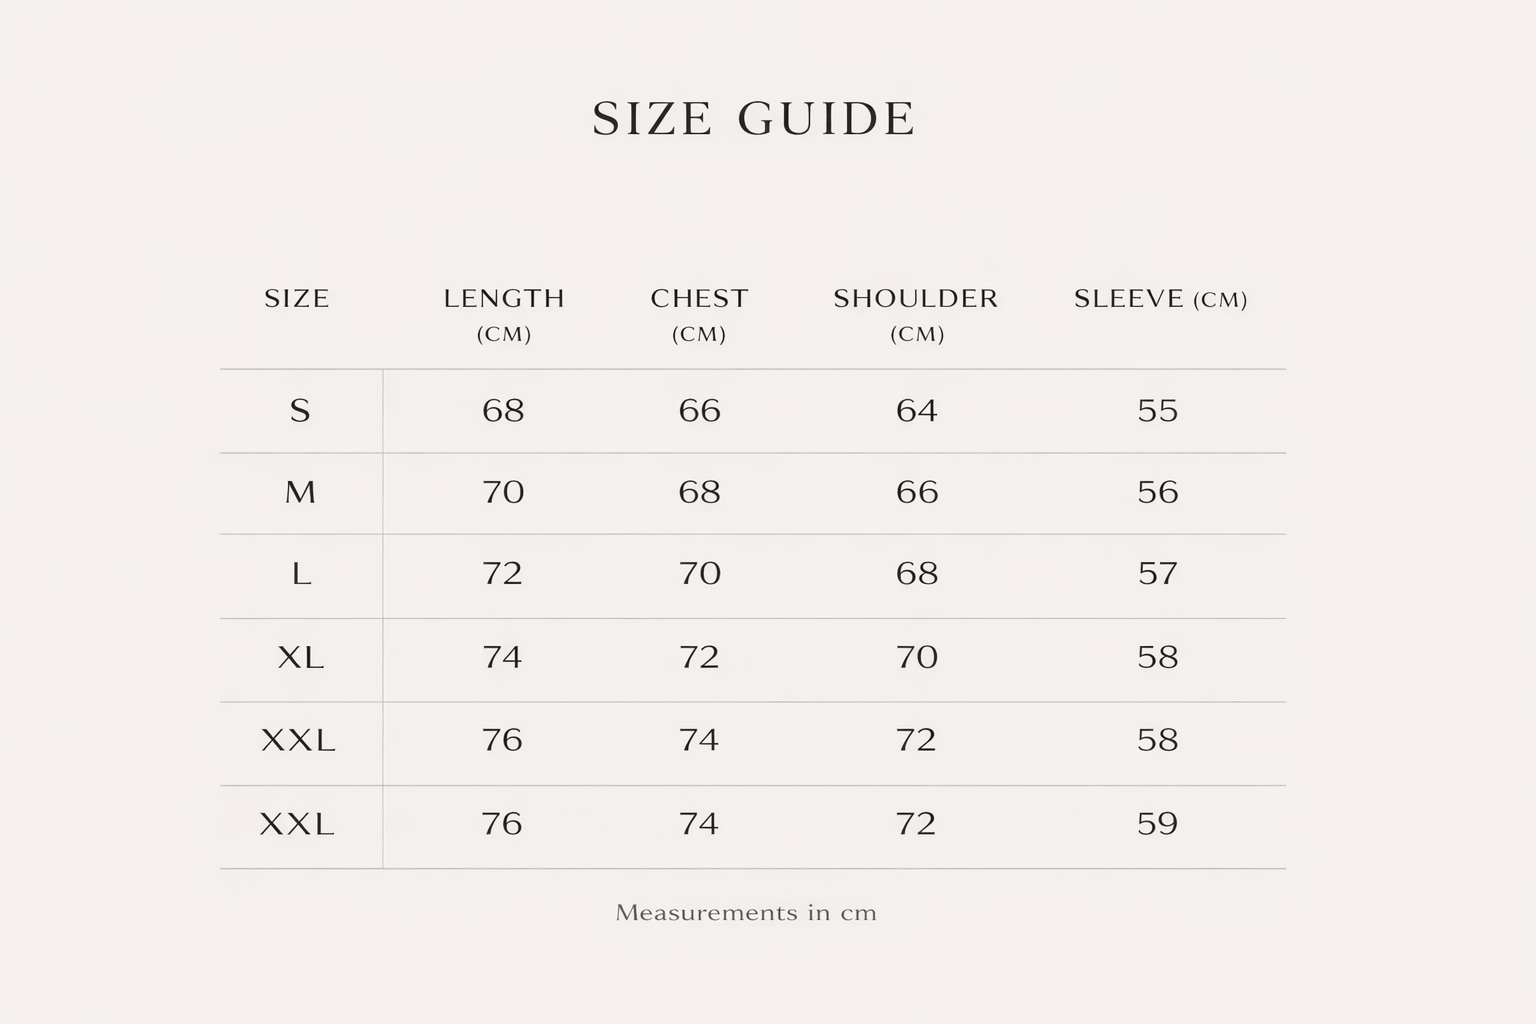Select the LENGTH (CM) column header
1536x1024 pixels.
504,315
